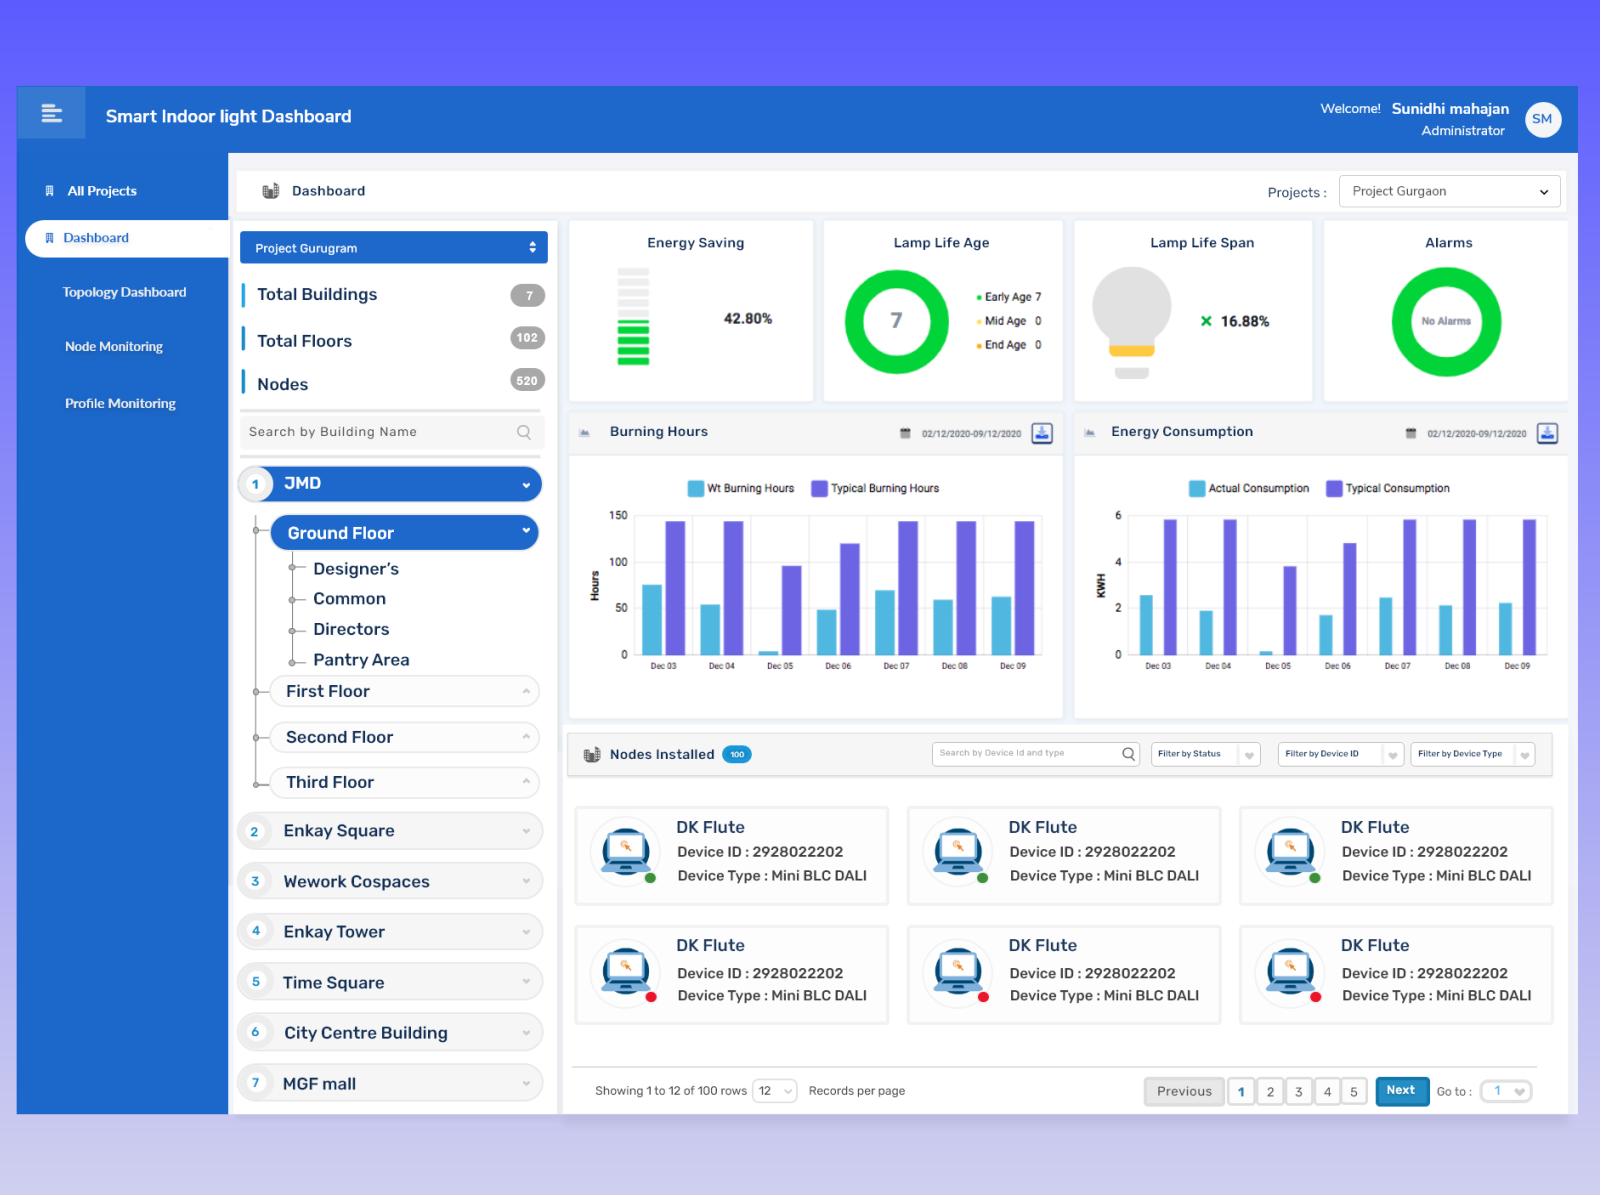Image resolution: width=1600 pixels, height=1195 pixels.
Task: Download the Energy Consumption chart
Action: click(1547, 433)
